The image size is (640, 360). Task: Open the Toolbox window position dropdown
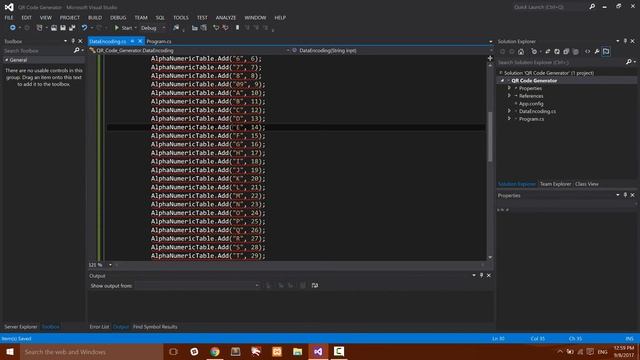pyautogui.click(x=65, y=41)
